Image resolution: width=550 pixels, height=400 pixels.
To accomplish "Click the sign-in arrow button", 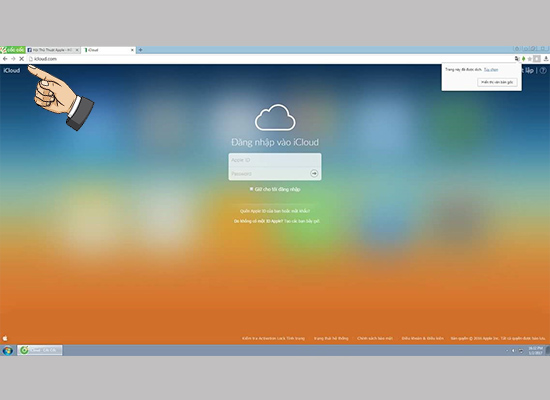I will coord(314,173).
